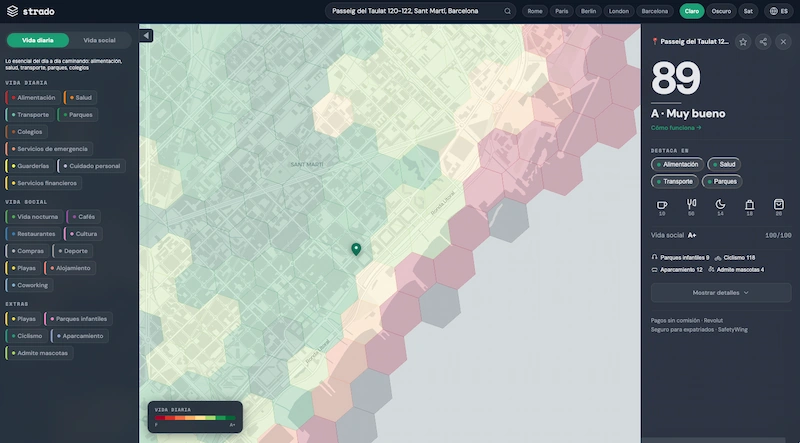Toggle Aparcamiento filter under Extras
The width and height of the screenshot is (800, 443).
(80, 336)
